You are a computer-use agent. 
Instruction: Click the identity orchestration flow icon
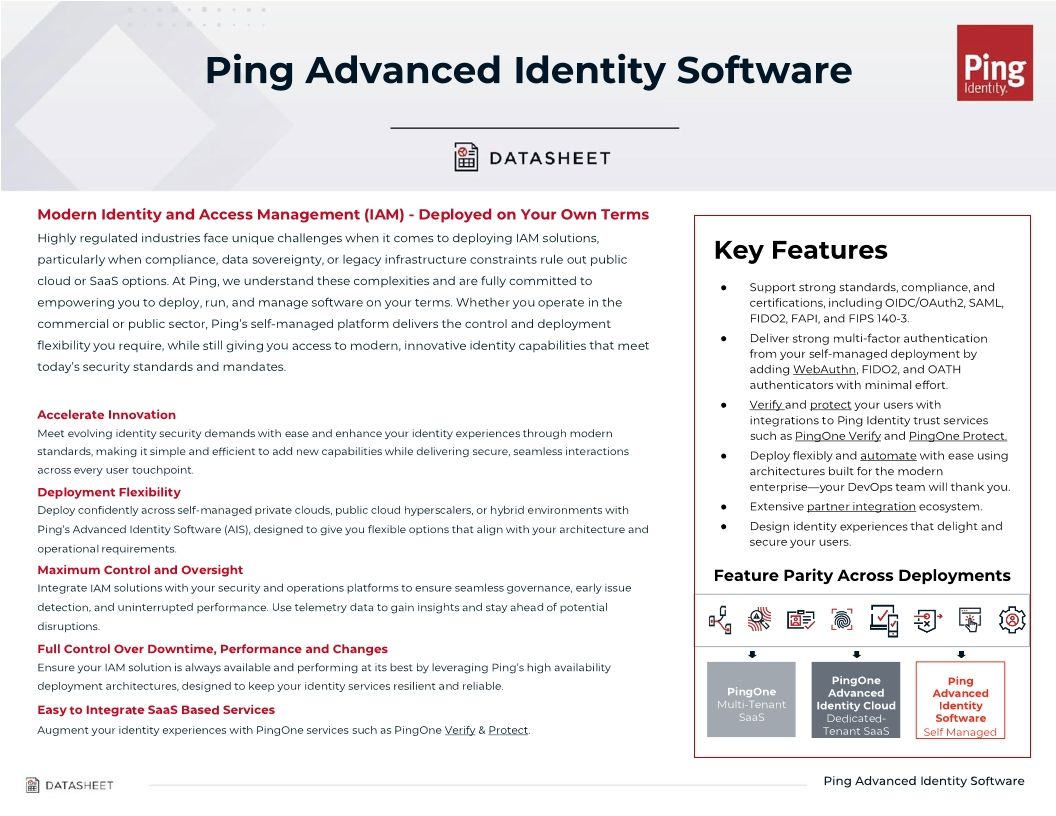720,620
